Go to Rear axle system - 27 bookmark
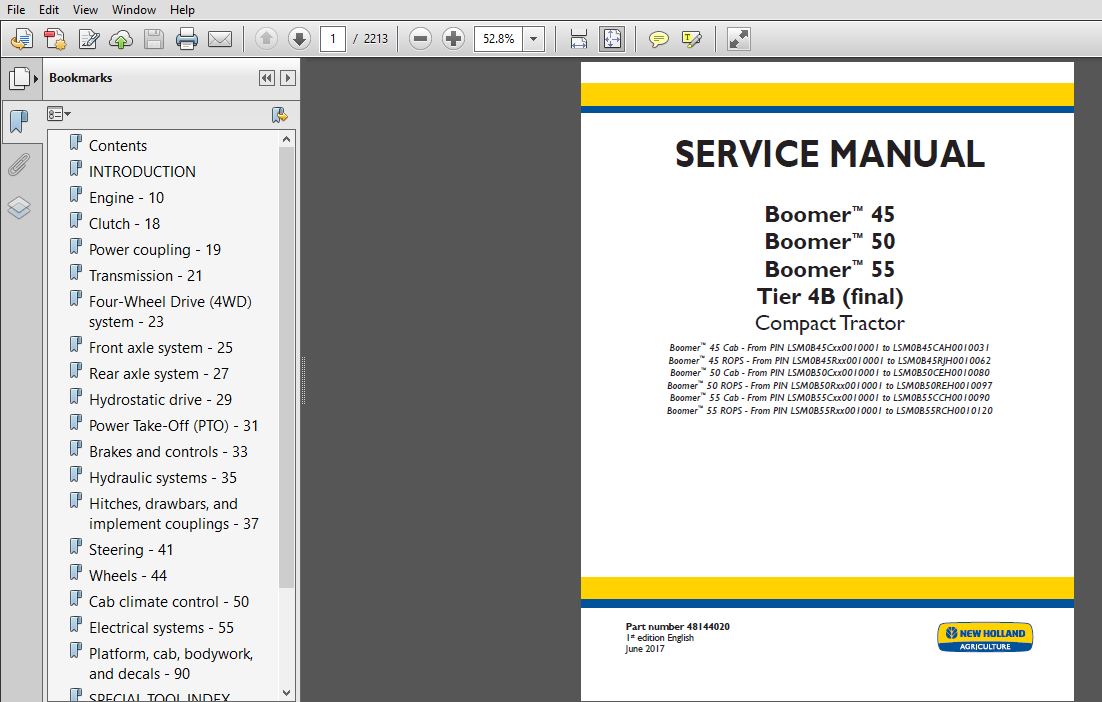Screen dimensions: 1102x702 tap(159, 374)
